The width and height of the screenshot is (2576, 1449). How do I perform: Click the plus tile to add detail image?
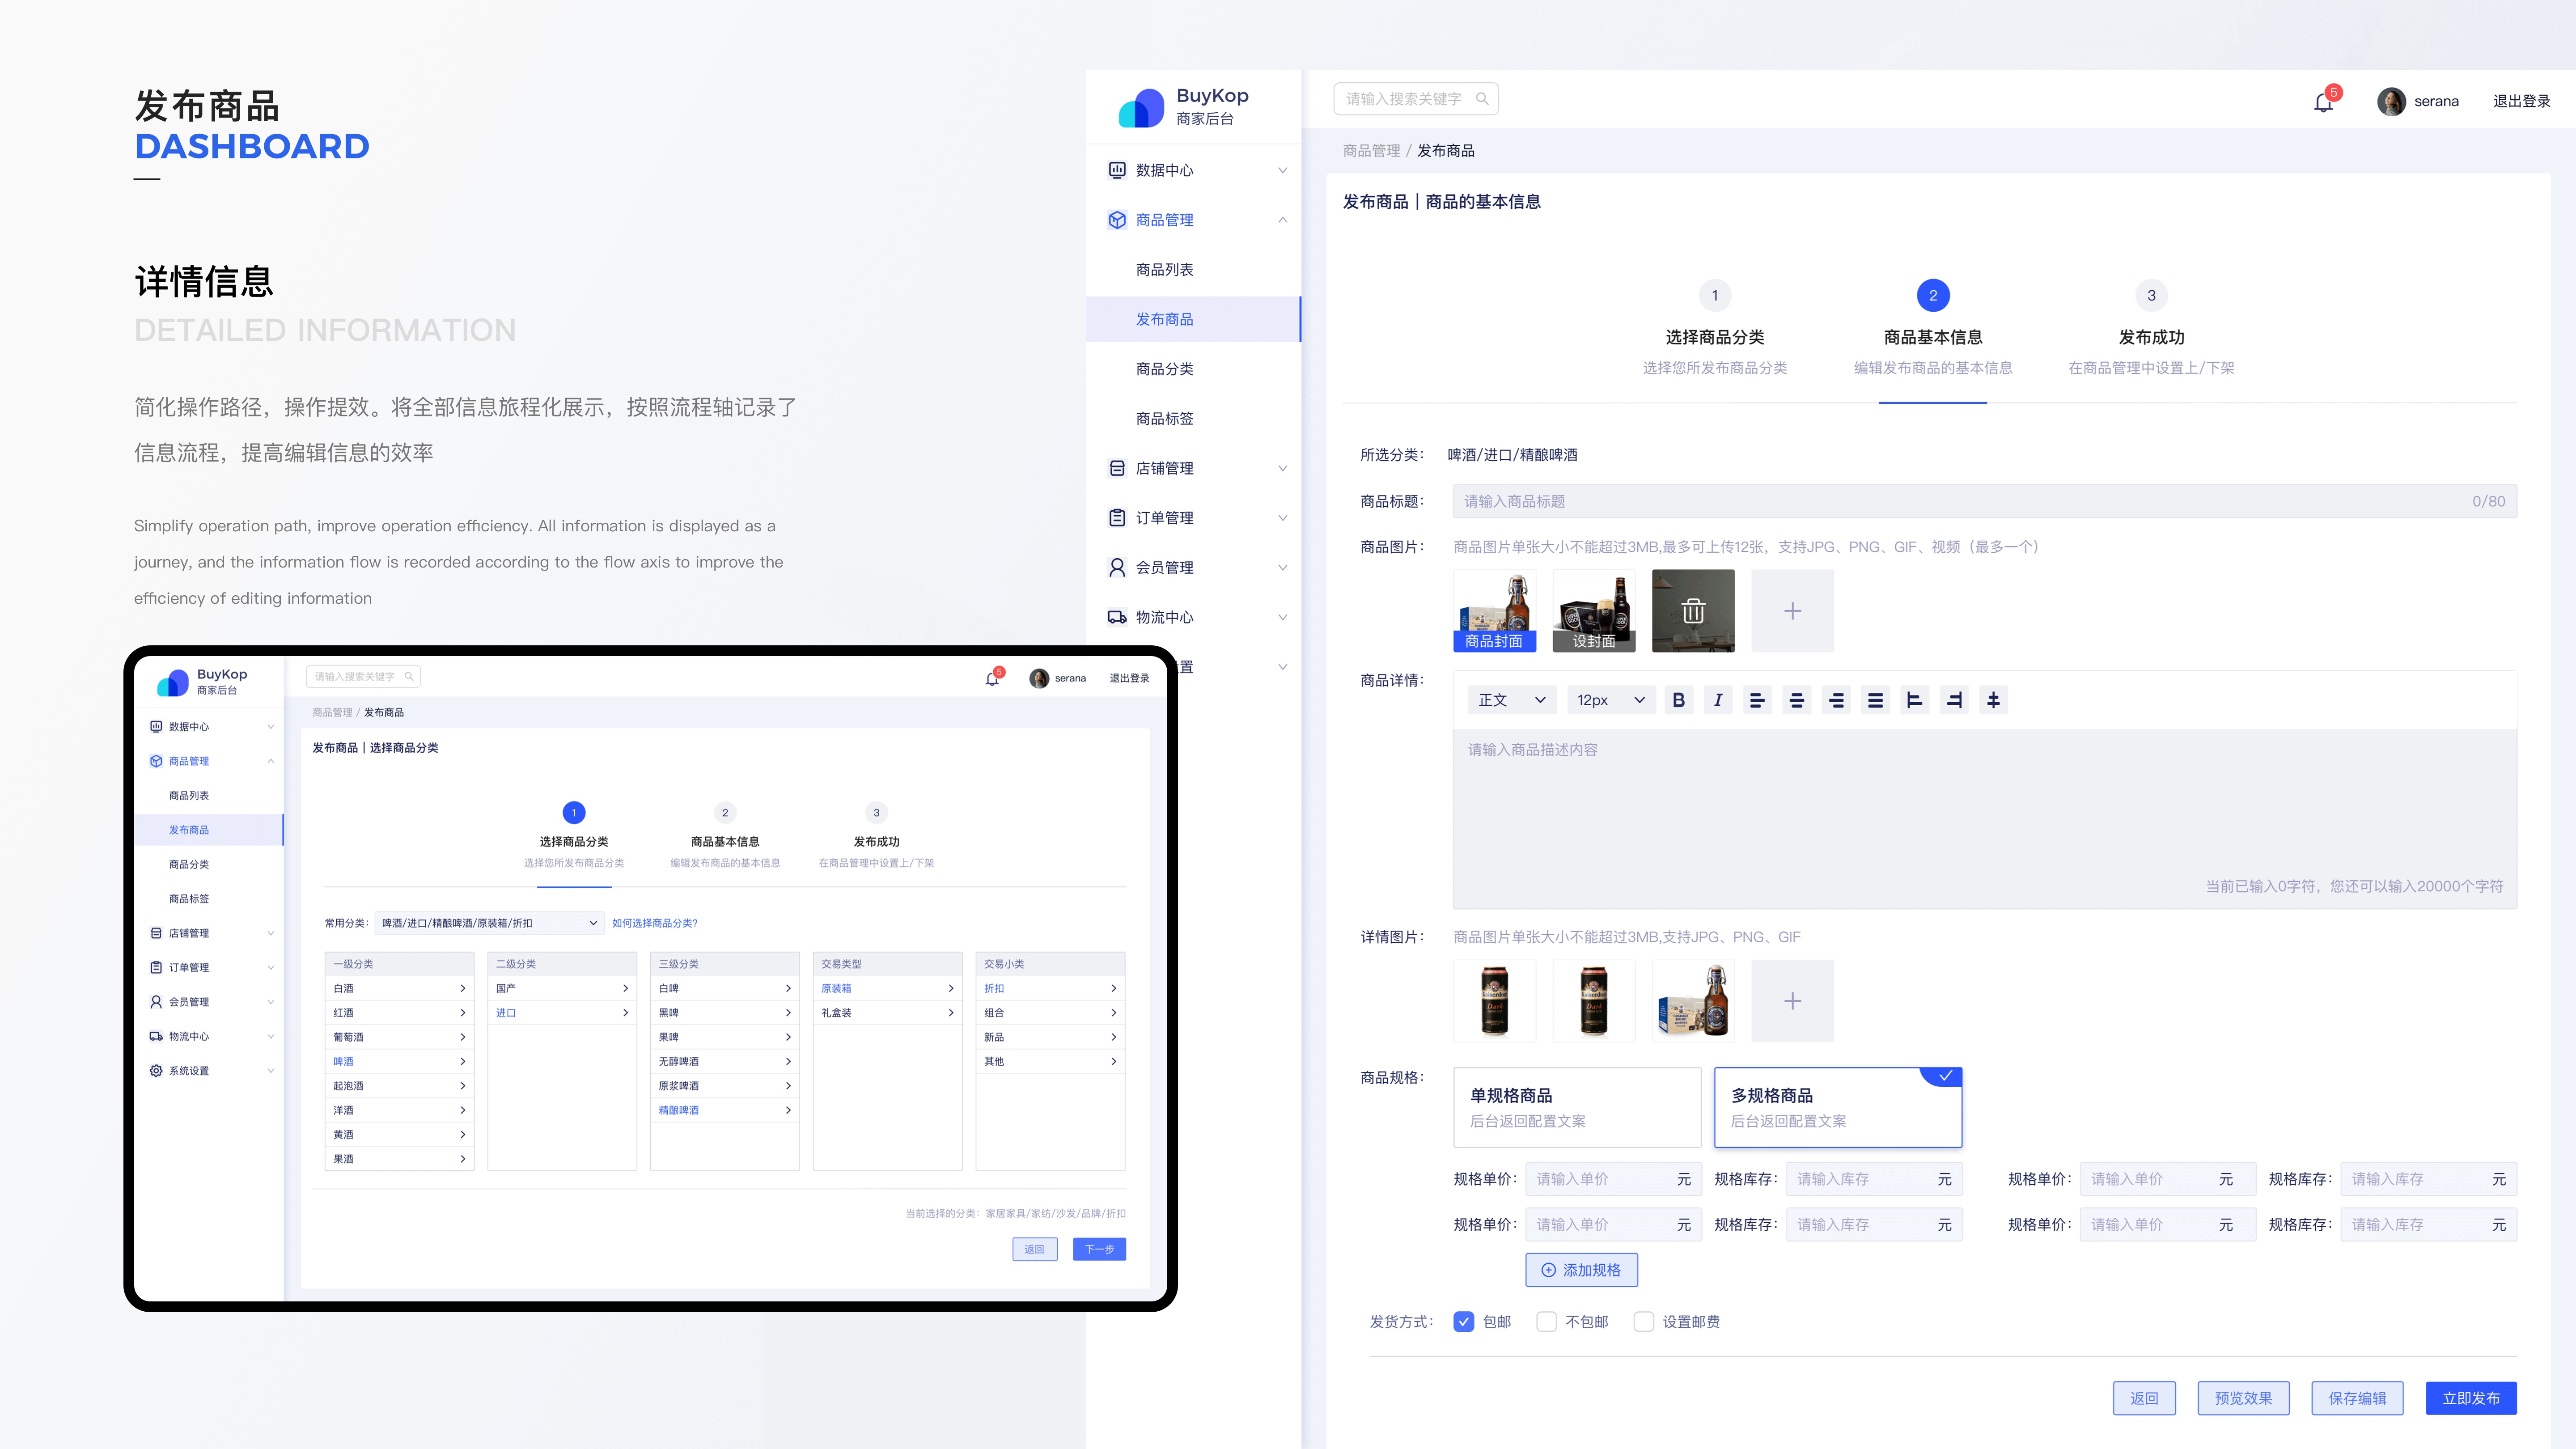(1792, 1001)
